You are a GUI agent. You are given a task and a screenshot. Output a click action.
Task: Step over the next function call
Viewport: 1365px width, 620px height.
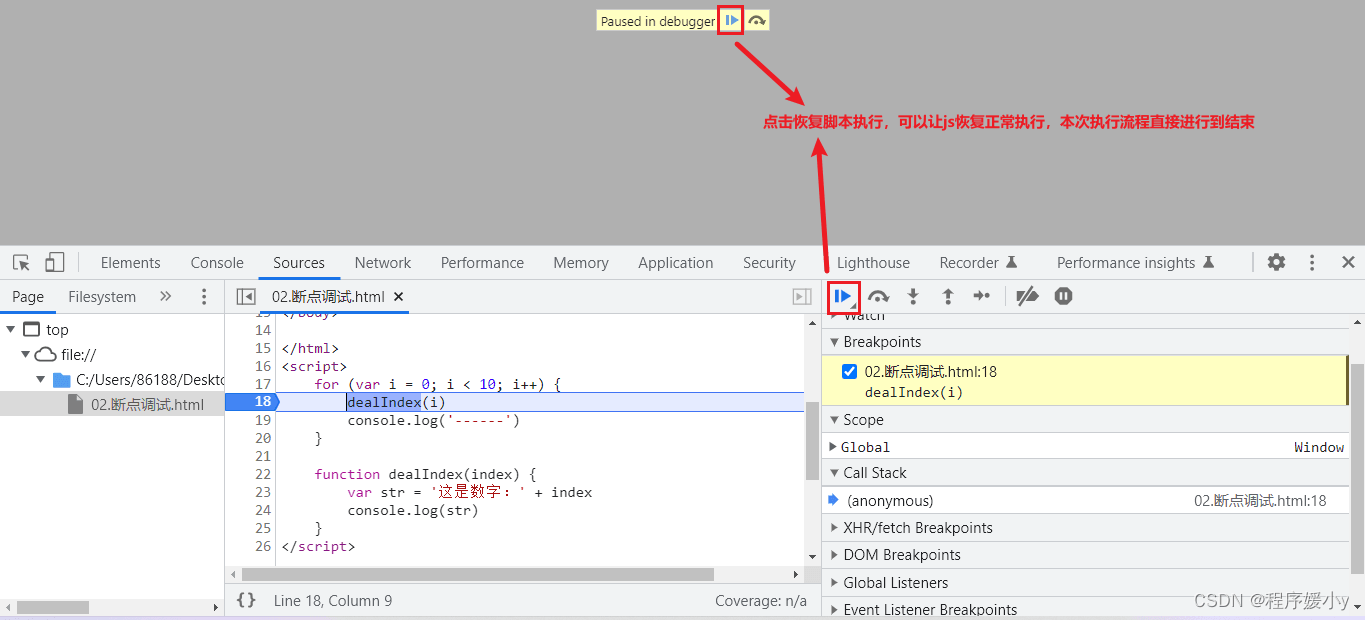click(x=879, y=297)
